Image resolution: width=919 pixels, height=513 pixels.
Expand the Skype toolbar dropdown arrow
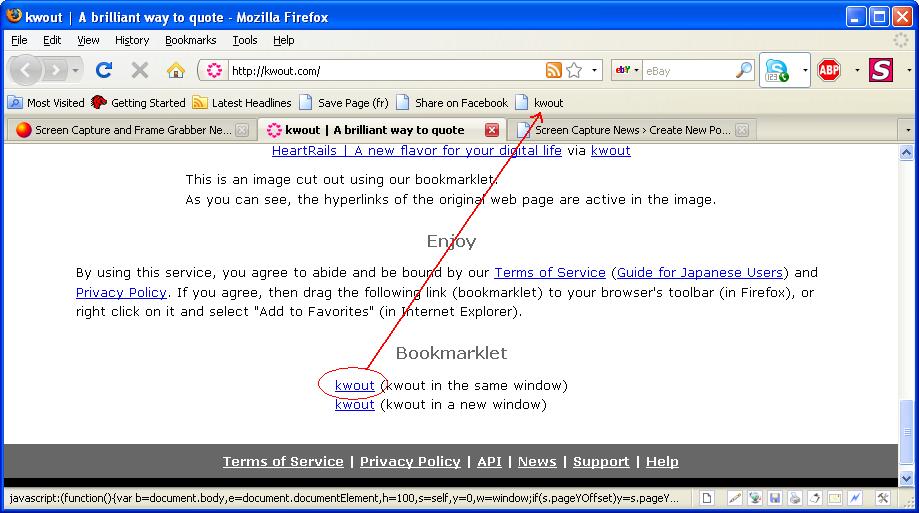click(x=805, y=70)
